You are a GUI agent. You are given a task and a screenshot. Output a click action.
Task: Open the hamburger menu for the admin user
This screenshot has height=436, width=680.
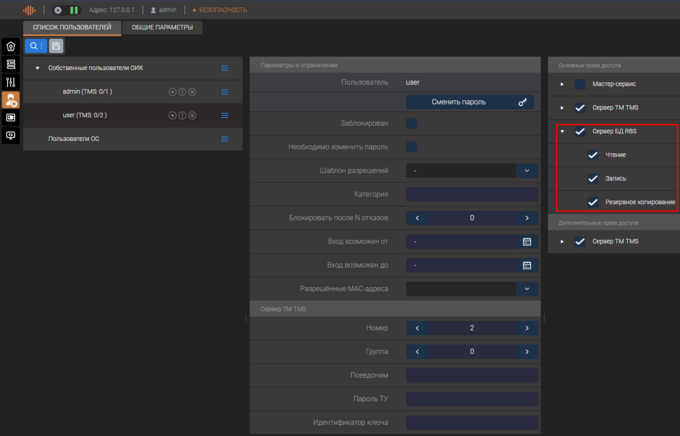click(225, 92)
